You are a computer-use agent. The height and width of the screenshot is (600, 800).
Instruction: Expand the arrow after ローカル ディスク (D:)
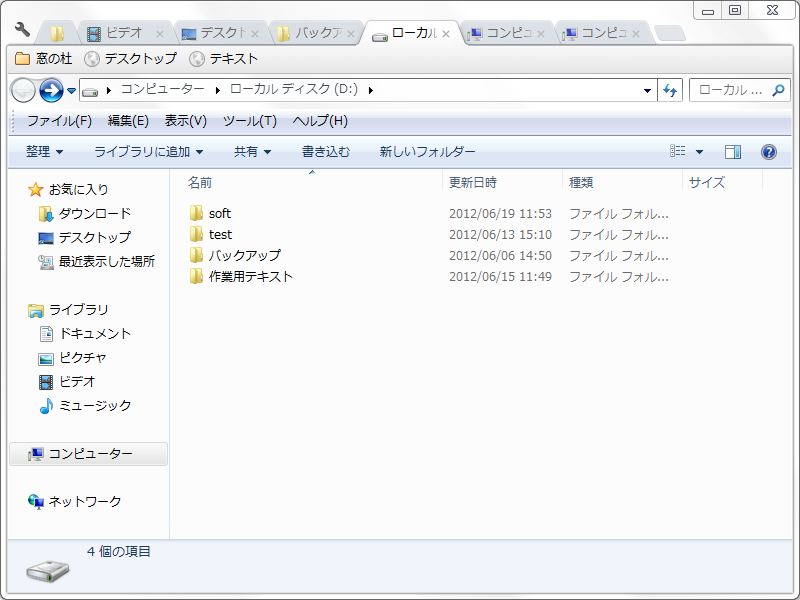(x=371, y=91)
